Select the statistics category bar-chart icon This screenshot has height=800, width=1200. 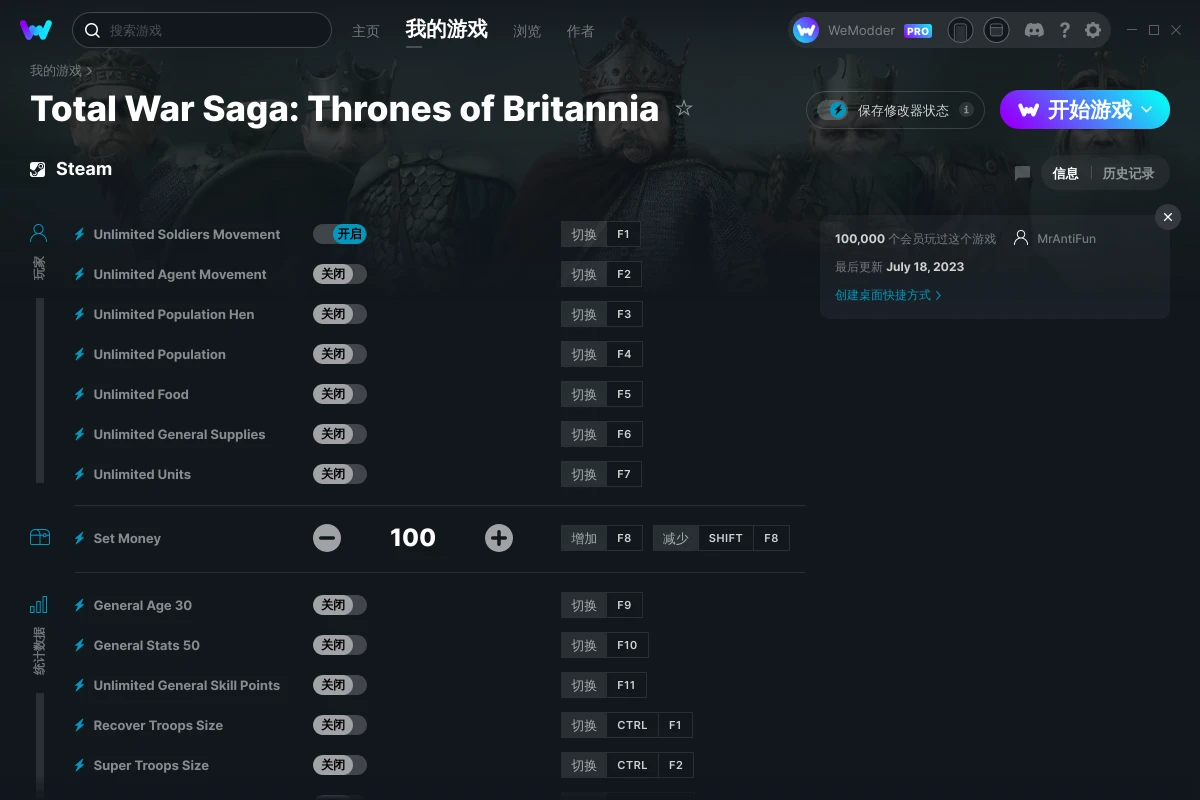39,605
